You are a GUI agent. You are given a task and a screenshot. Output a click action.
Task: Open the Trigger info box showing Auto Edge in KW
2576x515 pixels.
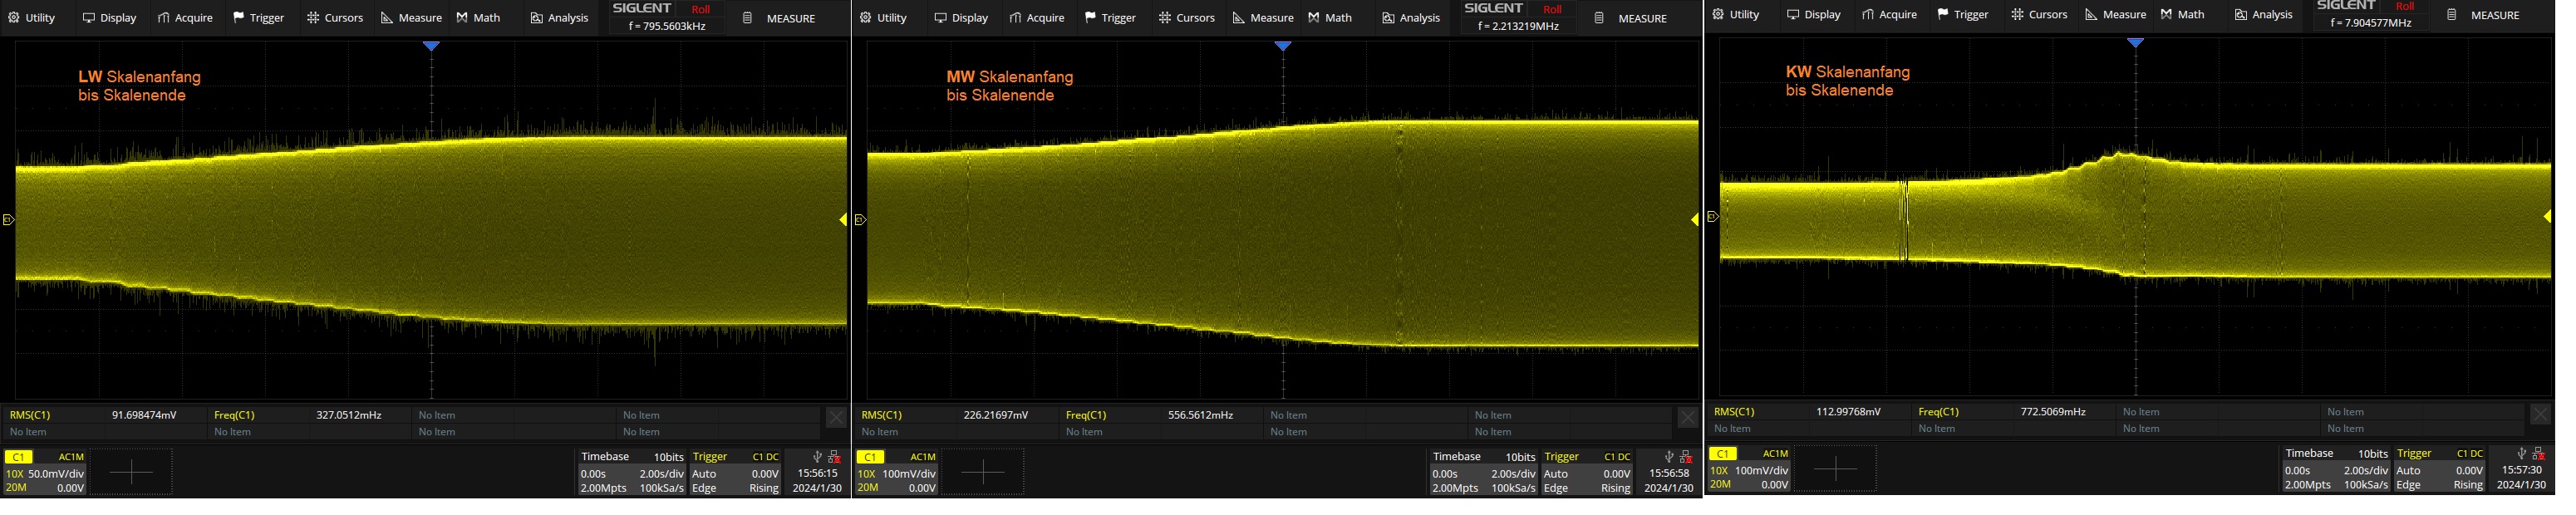click(2439, 469)
